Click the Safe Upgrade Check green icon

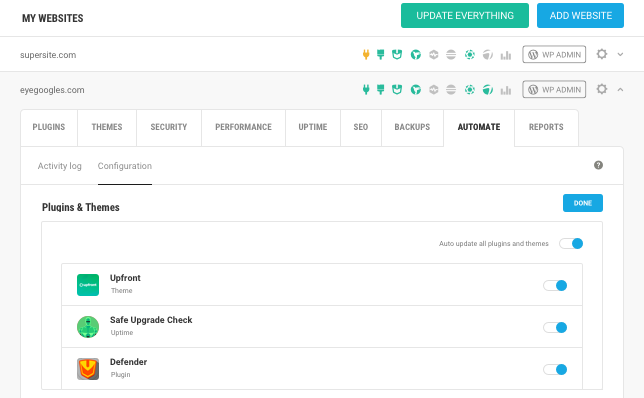pyautogui.click(x=88, y=327)
